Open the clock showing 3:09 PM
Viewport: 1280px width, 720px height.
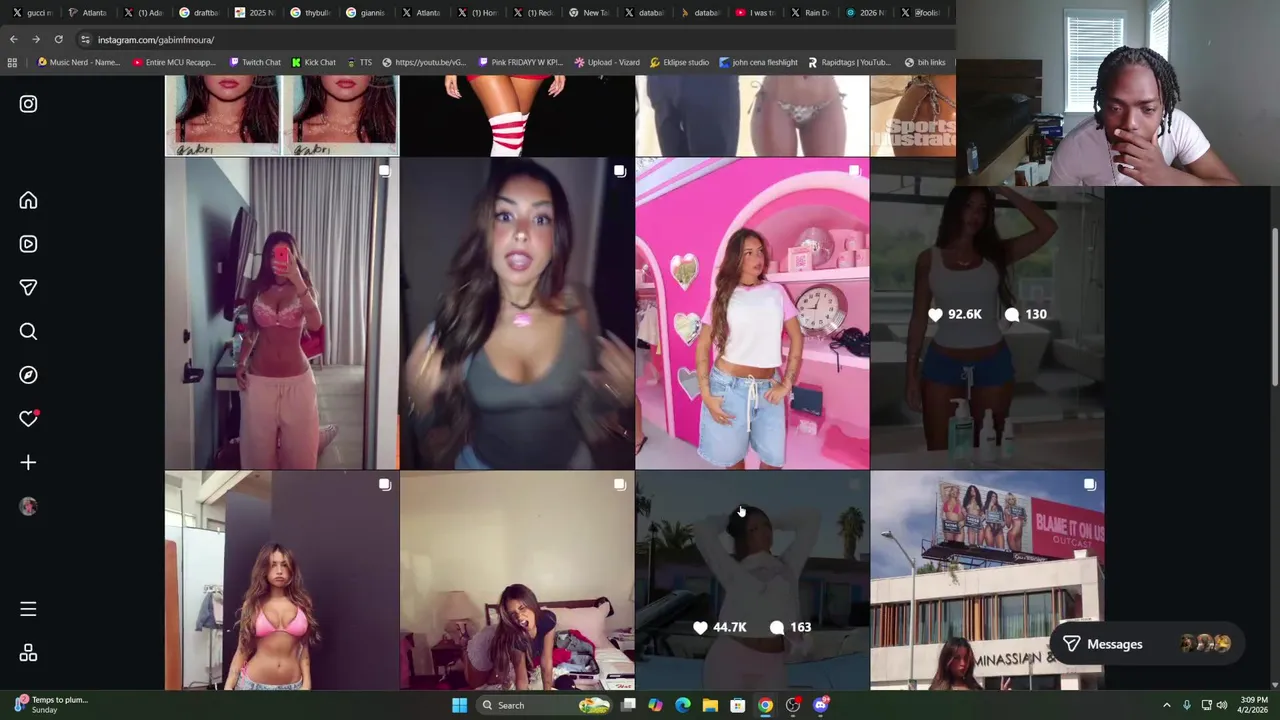(x=1254, y=706)
